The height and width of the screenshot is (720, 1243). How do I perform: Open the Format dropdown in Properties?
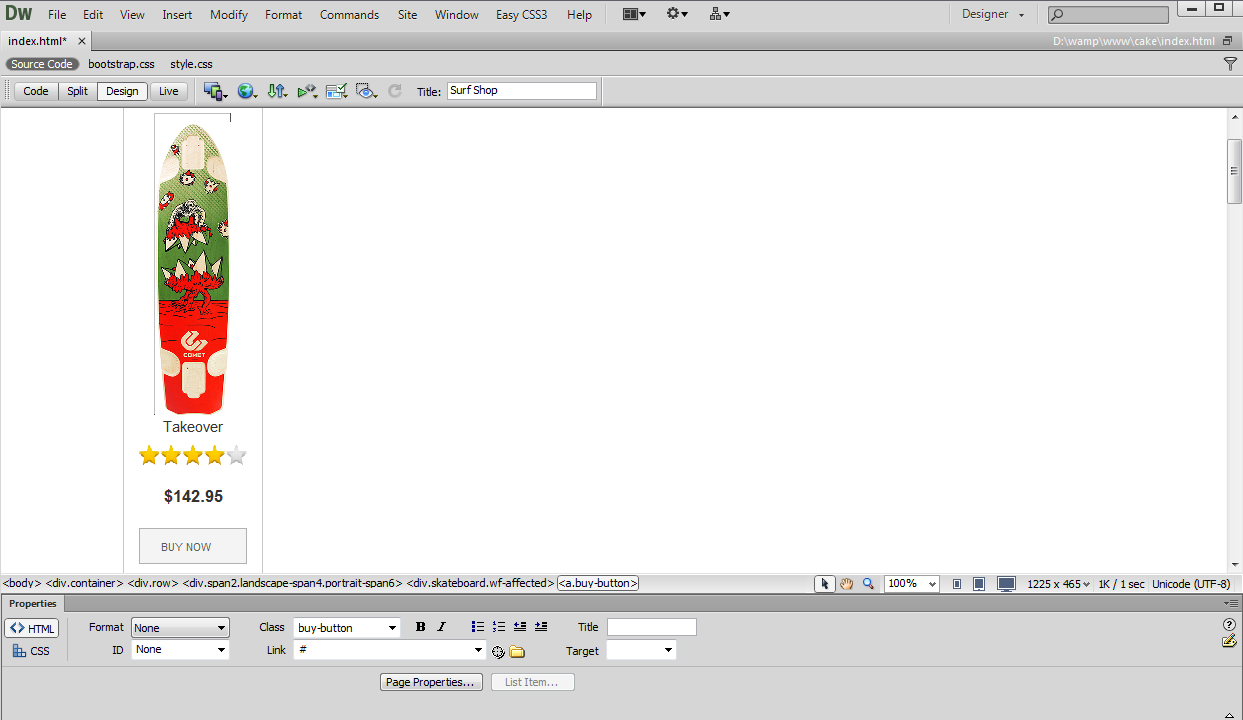tap(180, 628)
